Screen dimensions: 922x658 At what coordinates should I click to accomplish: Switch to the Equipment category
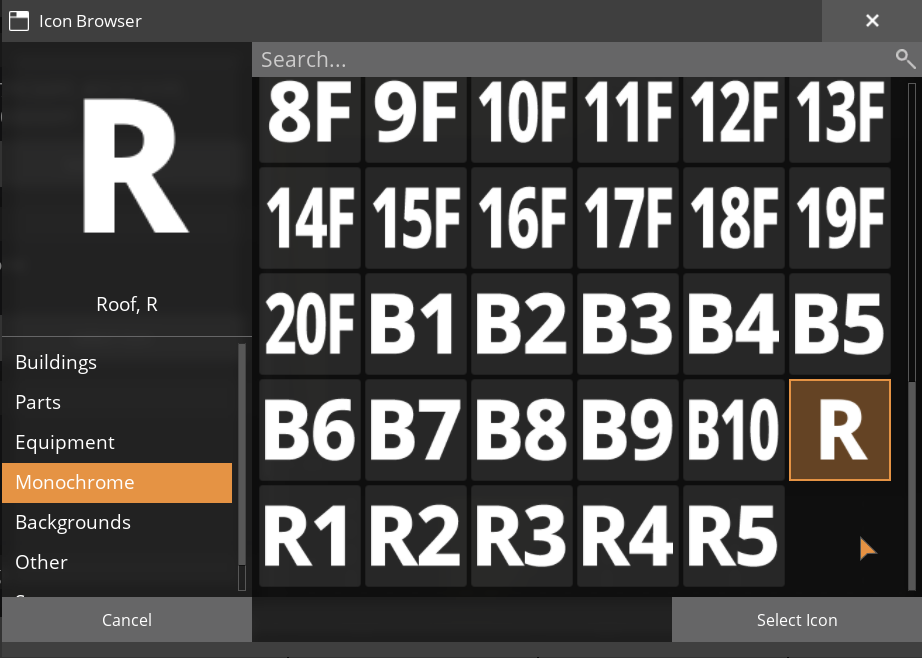[117, 442]
